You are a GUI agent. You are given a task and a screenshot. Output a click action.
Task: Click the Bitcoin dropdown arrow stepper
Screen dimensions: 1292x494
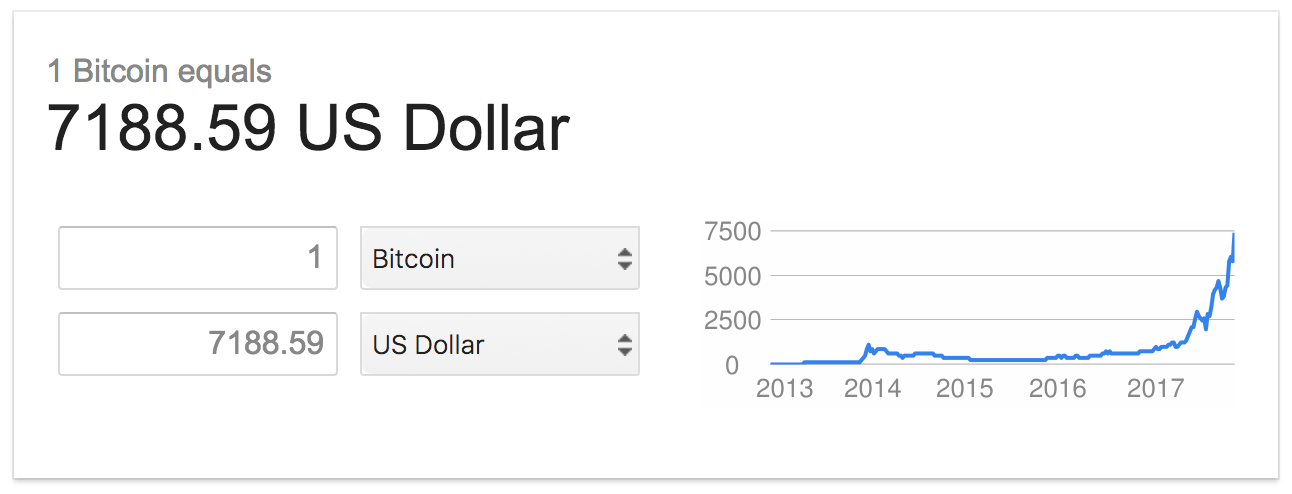click(x=624, y=259)
